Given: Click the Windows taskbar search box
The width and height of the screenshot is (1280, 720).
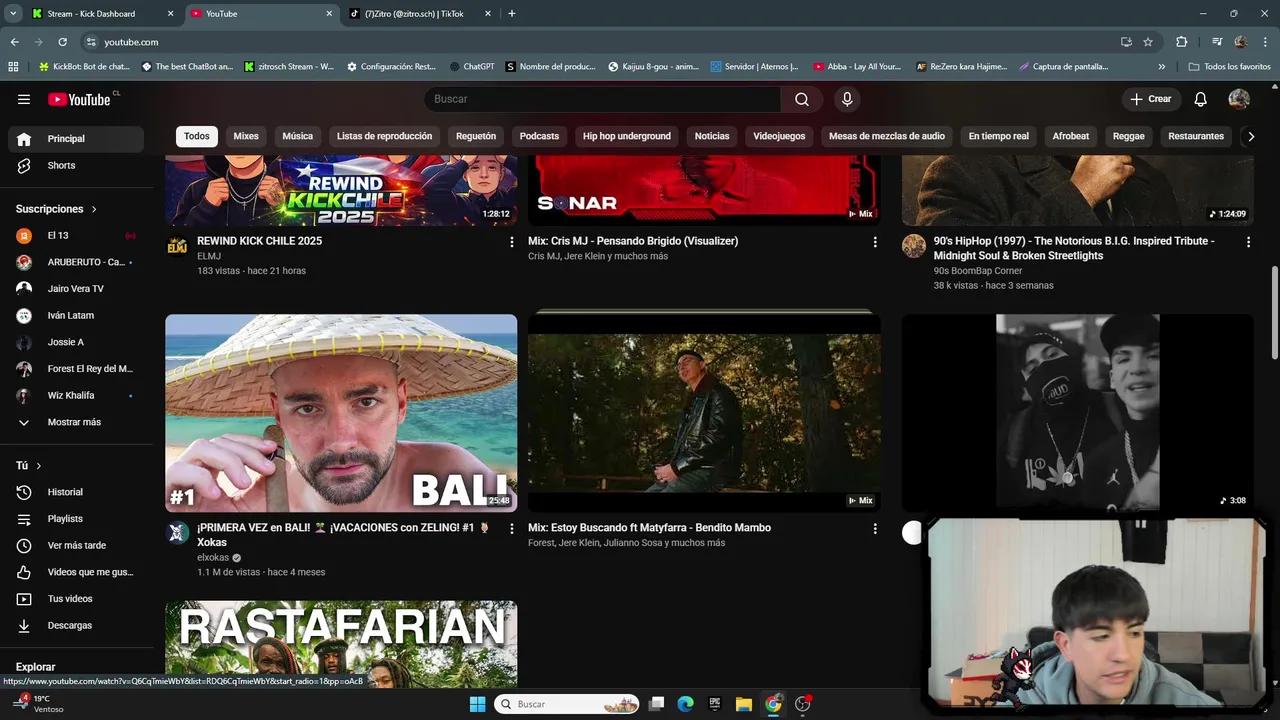Looking at the screenshot, I should 567,704.
